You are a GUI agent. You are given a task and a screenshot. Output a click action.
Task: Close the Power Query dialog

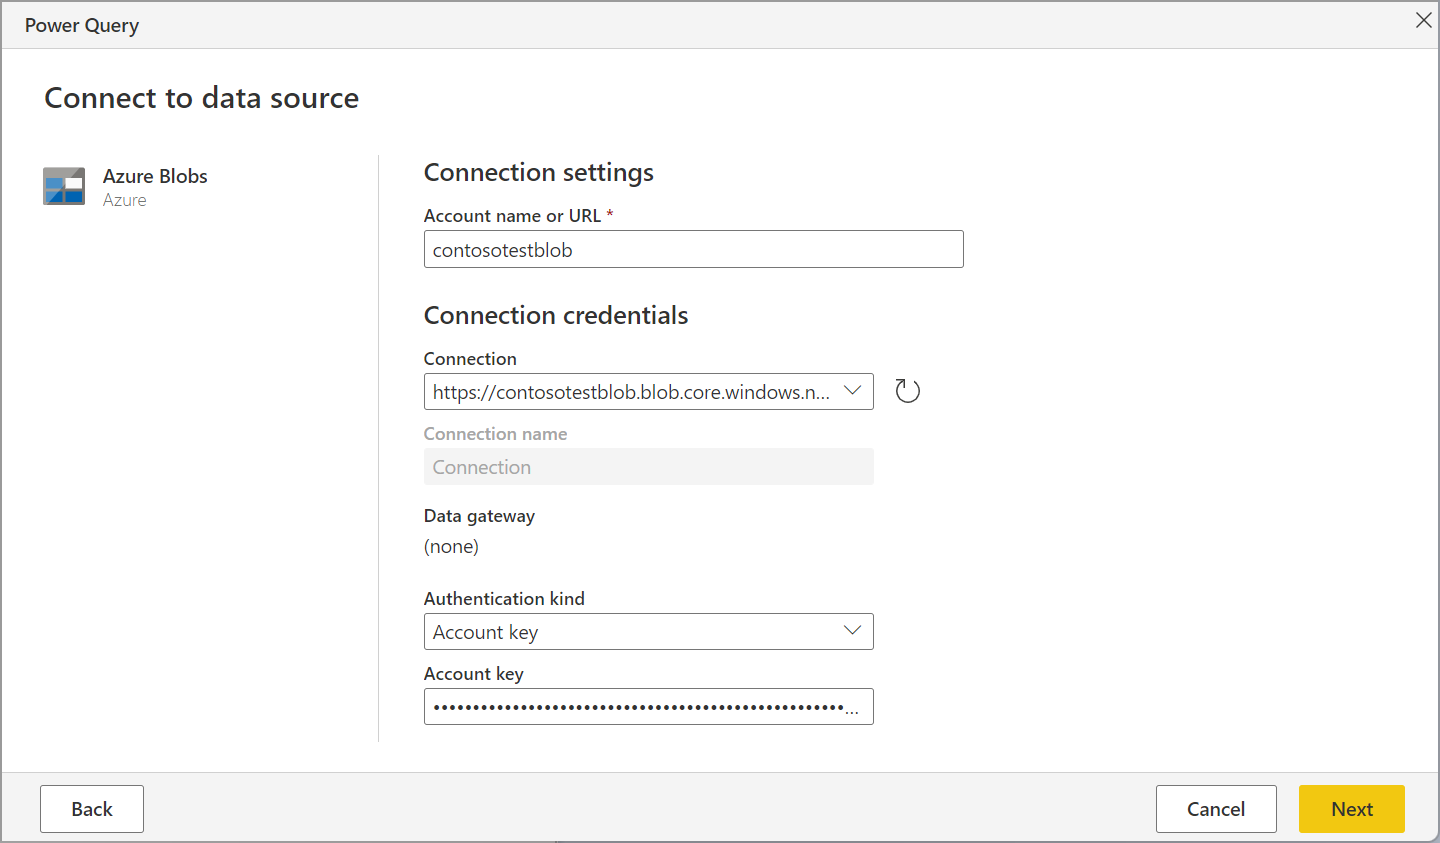pyautogui.click(x=1423, y=20)
